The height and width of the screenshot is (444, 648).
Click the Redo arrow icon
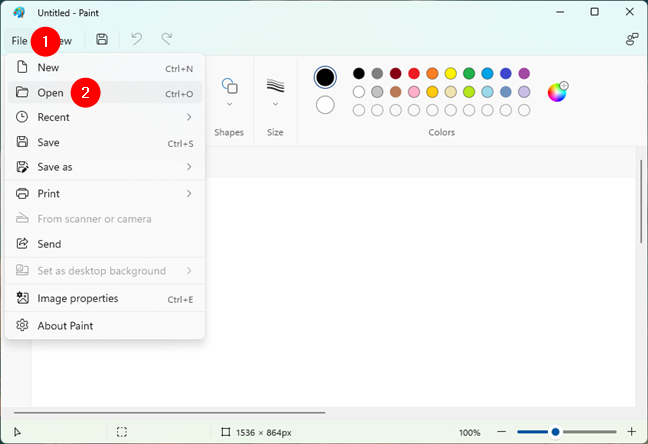tap(167, 39)
